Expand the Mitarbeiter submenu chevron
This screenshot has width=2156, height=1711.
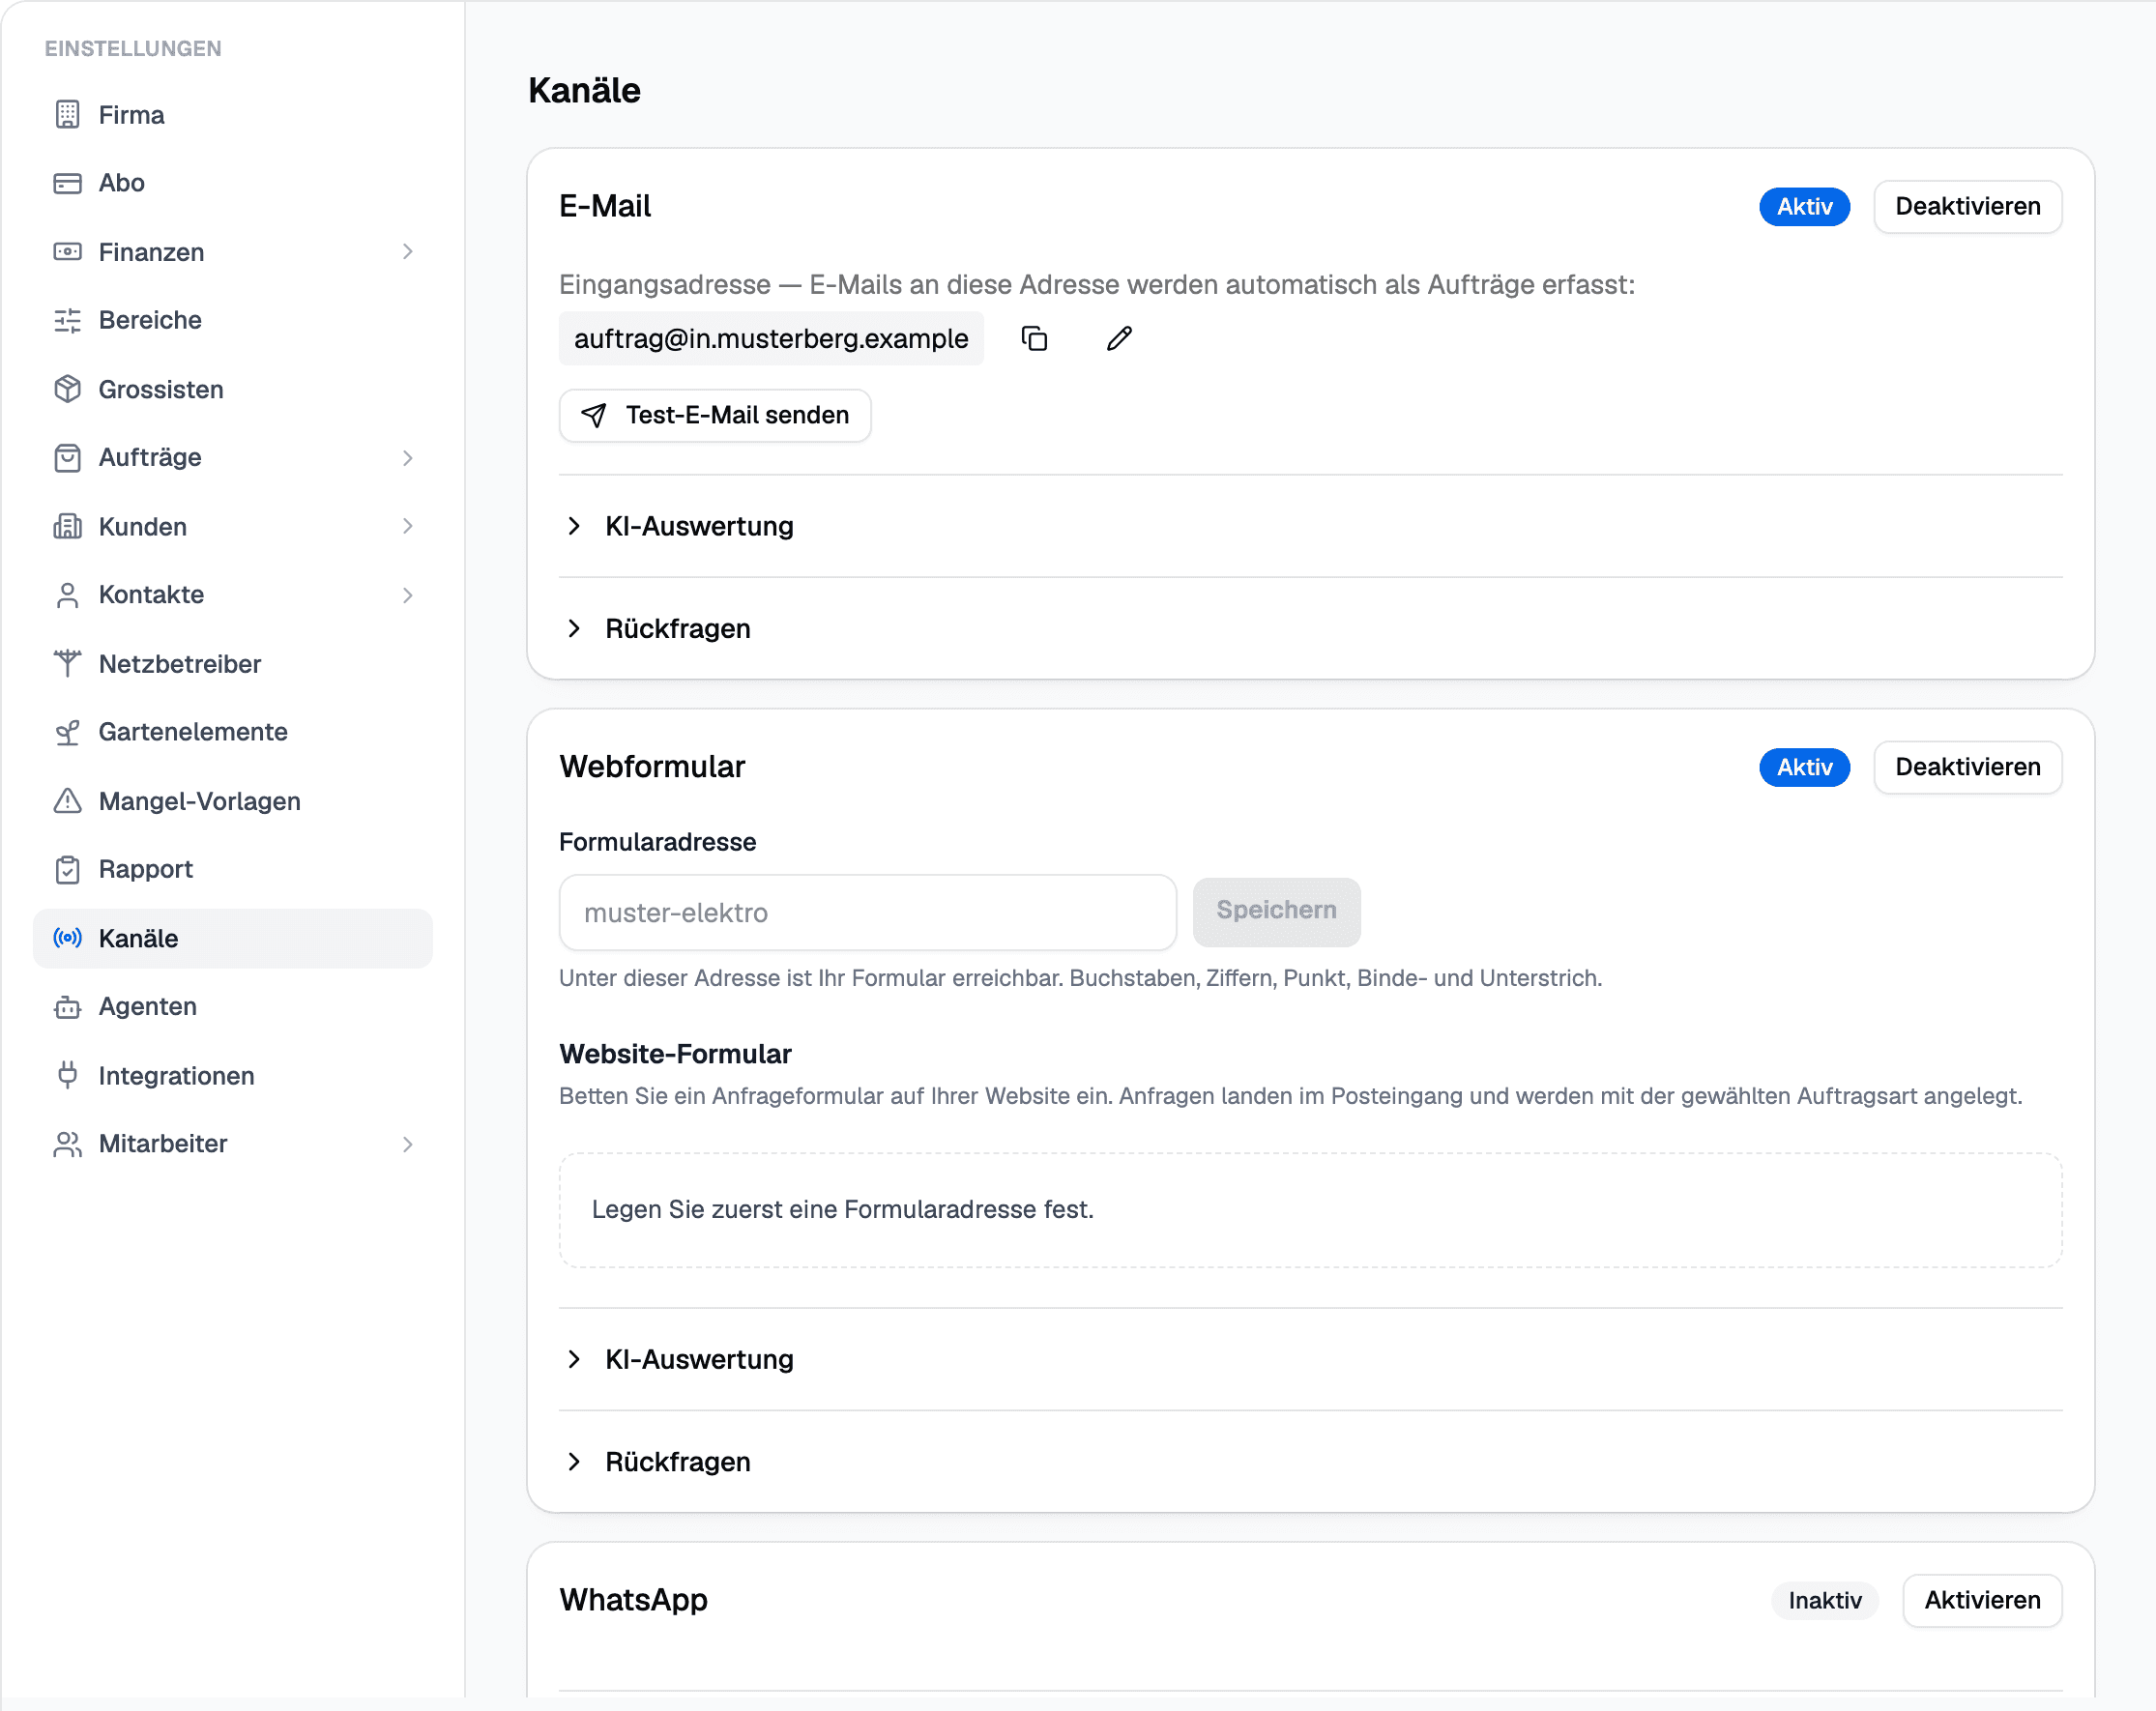(x=407, y=1144)
